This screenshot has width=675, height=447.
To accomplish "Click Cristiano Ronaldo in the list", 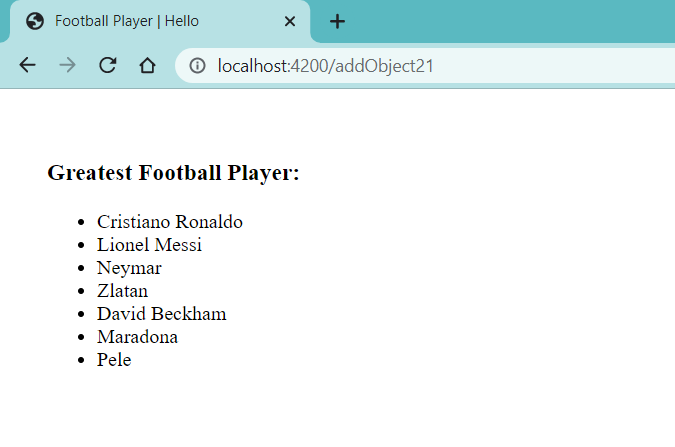I will click(169, 222).
